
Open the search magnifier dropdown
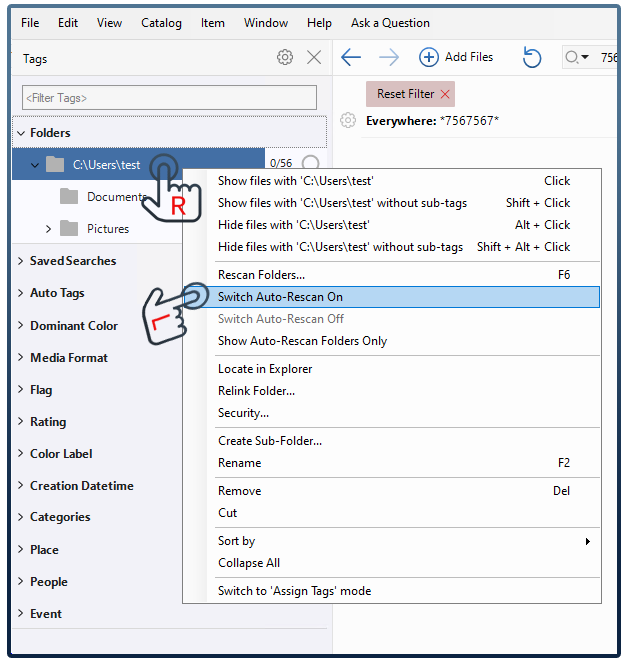click(x=577, y=58)
